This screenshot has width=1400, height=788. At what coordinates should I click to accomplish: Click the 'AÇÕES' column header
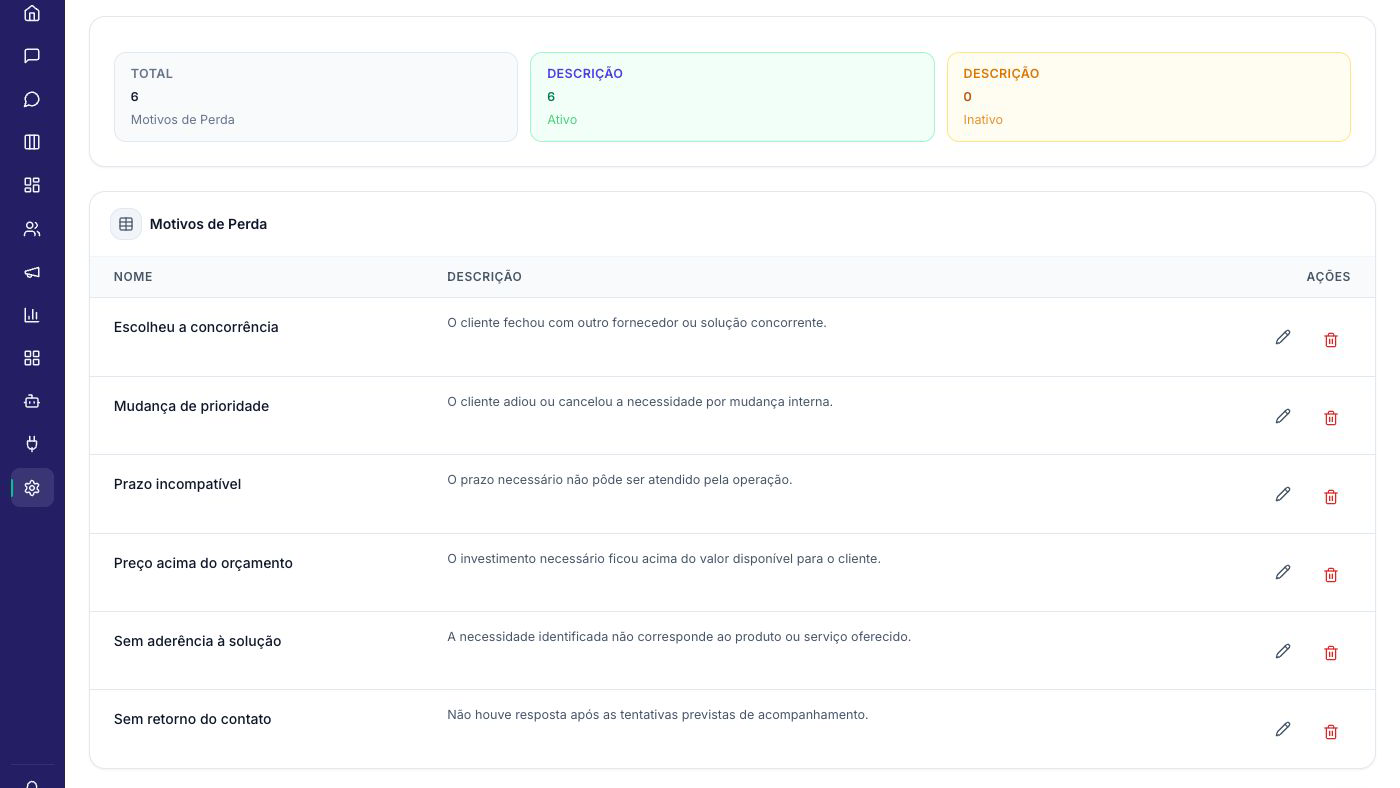pyautogui.click(x=1328, y=277)
